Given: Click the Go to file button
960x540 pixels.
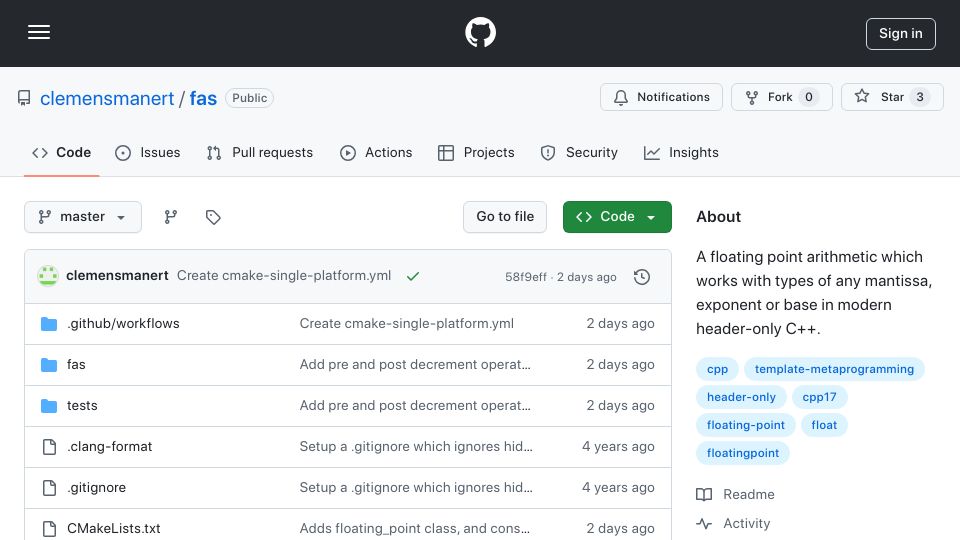Looking at the screenshot, I should click(x=504, y=217).
